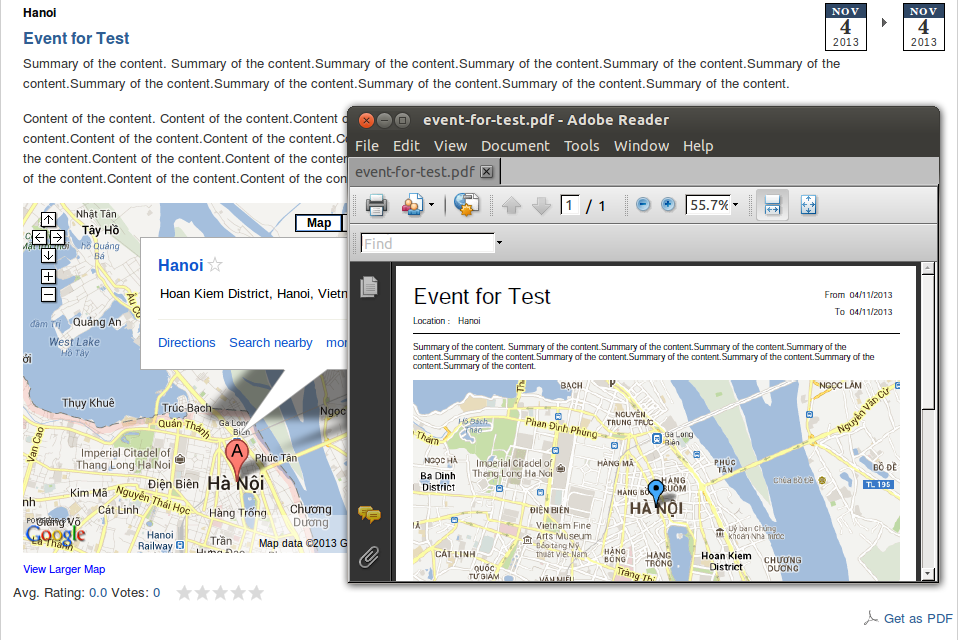Screen dimensions: 958x640
Task: Zoom out with the minus icon
Action: click(x=643, y=205)
